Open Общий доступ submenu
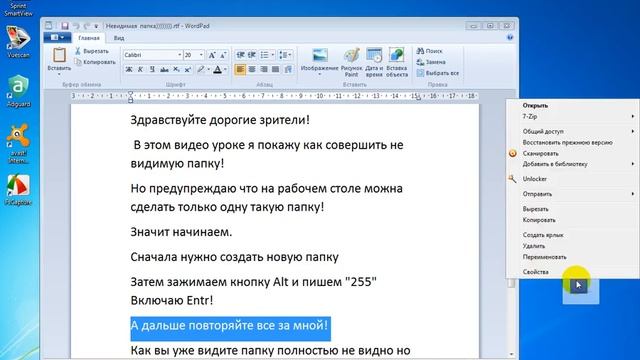The width and height of the screenshot is (640, 360). pyautogui.click(x=573, y=131)
